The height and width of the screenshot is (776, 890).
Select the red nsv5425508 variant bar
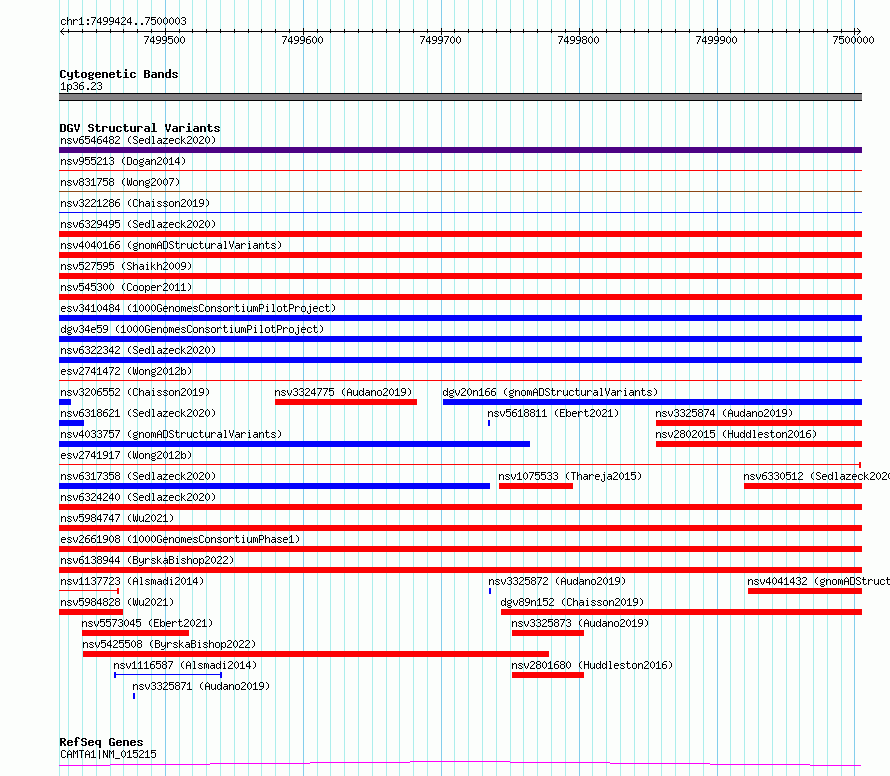316,654
